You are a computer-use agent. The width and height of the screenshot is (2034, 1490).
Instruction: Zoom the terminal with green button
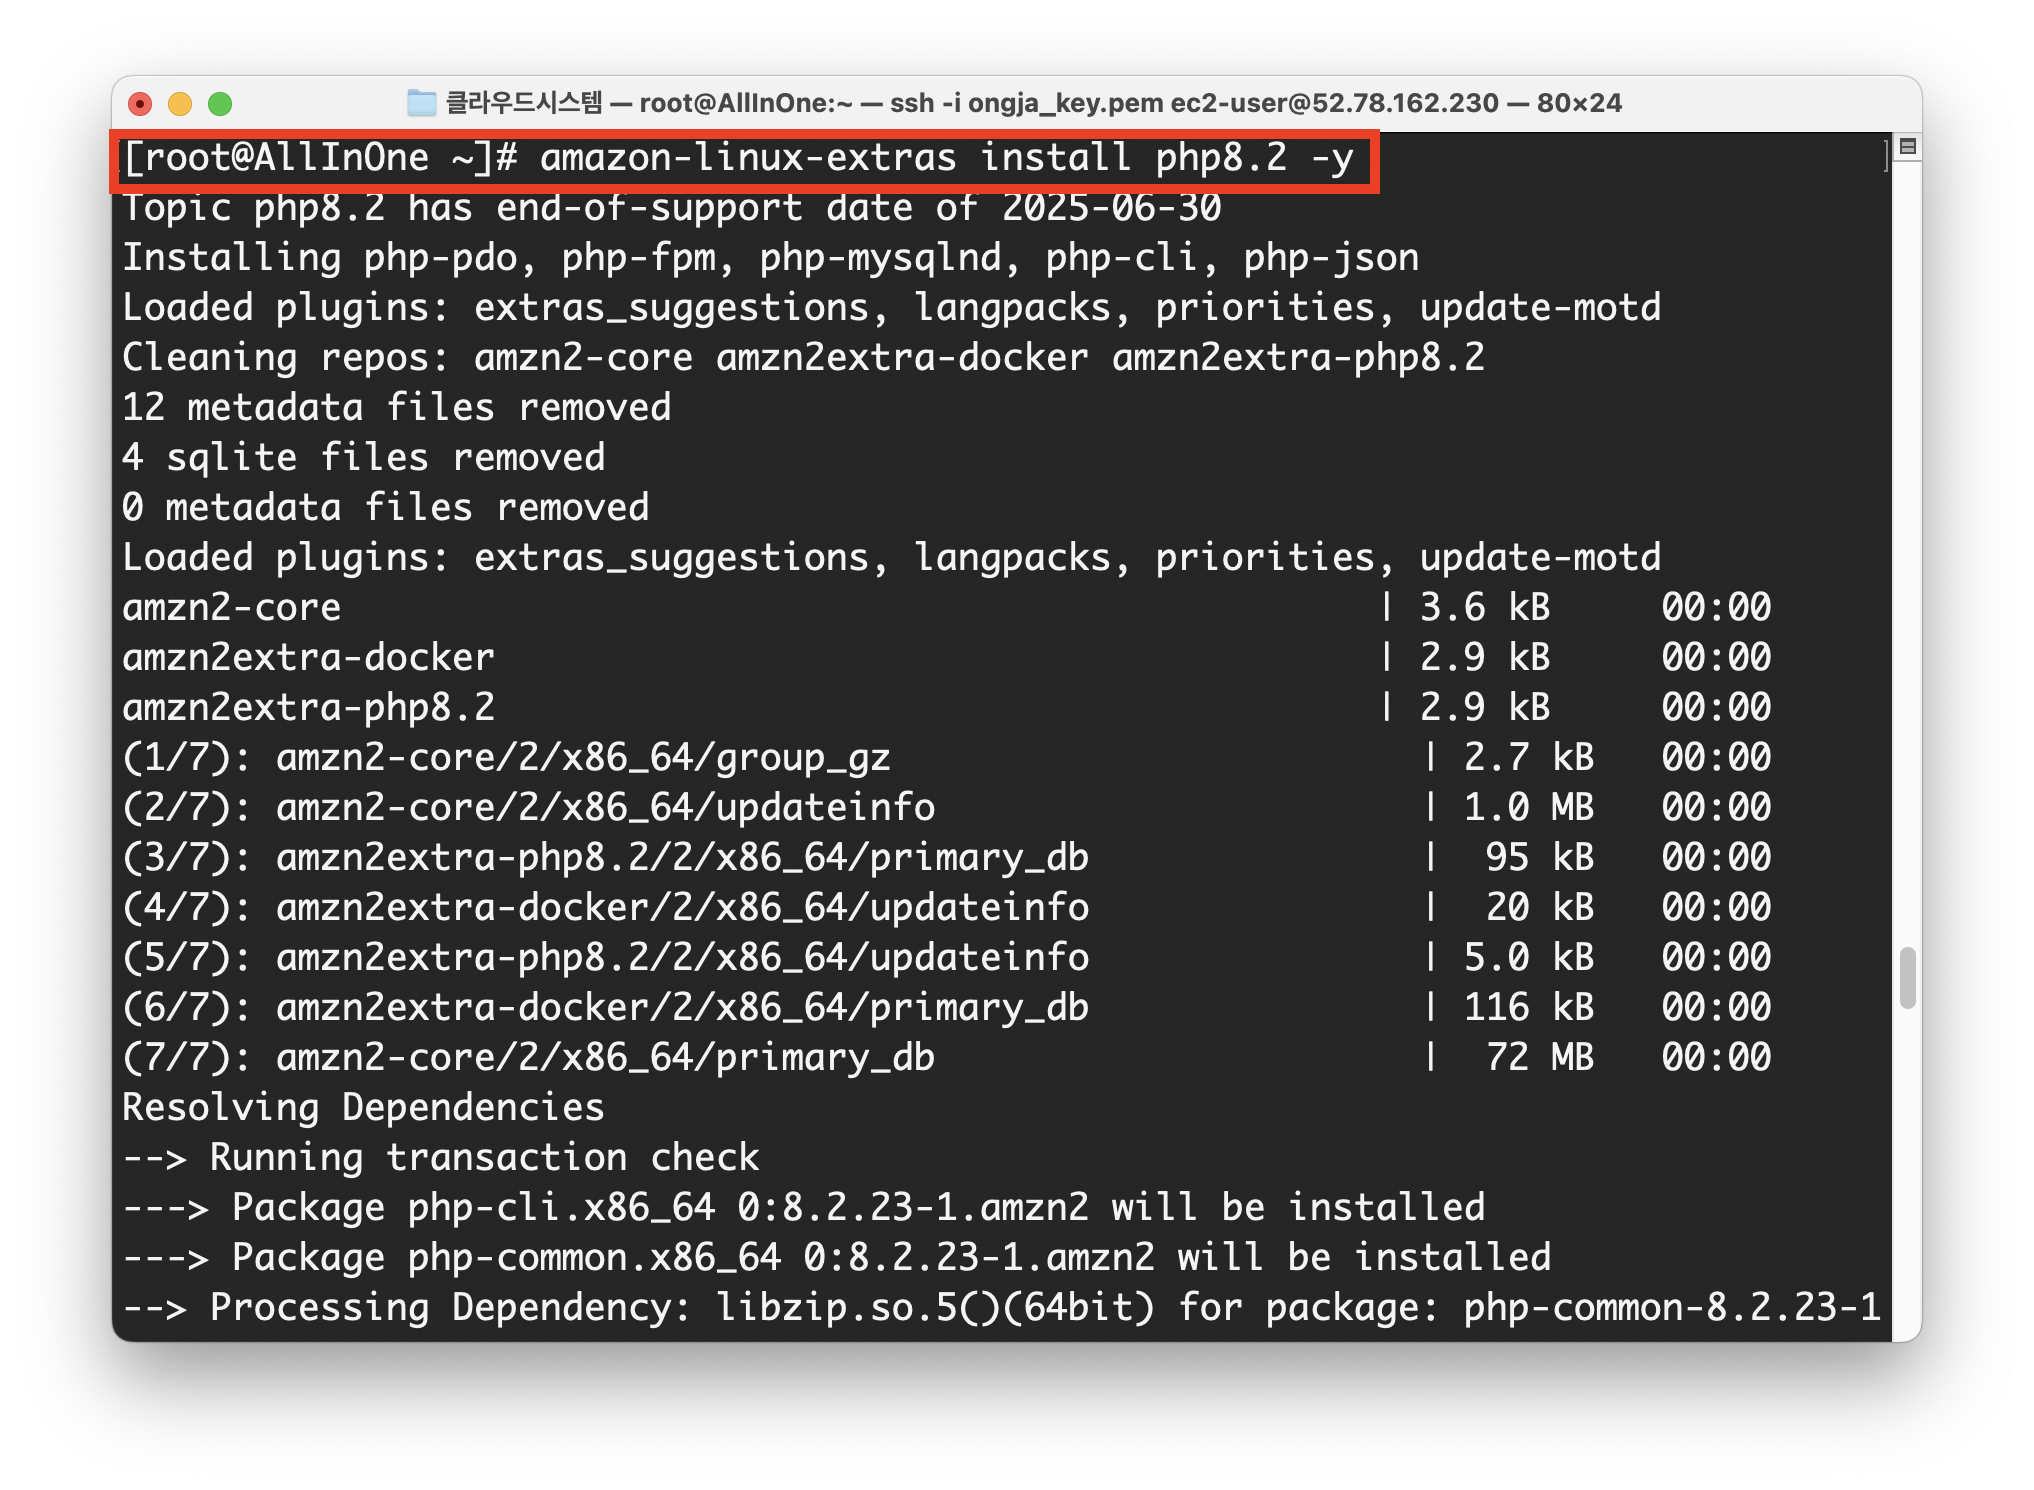point(220,104)
